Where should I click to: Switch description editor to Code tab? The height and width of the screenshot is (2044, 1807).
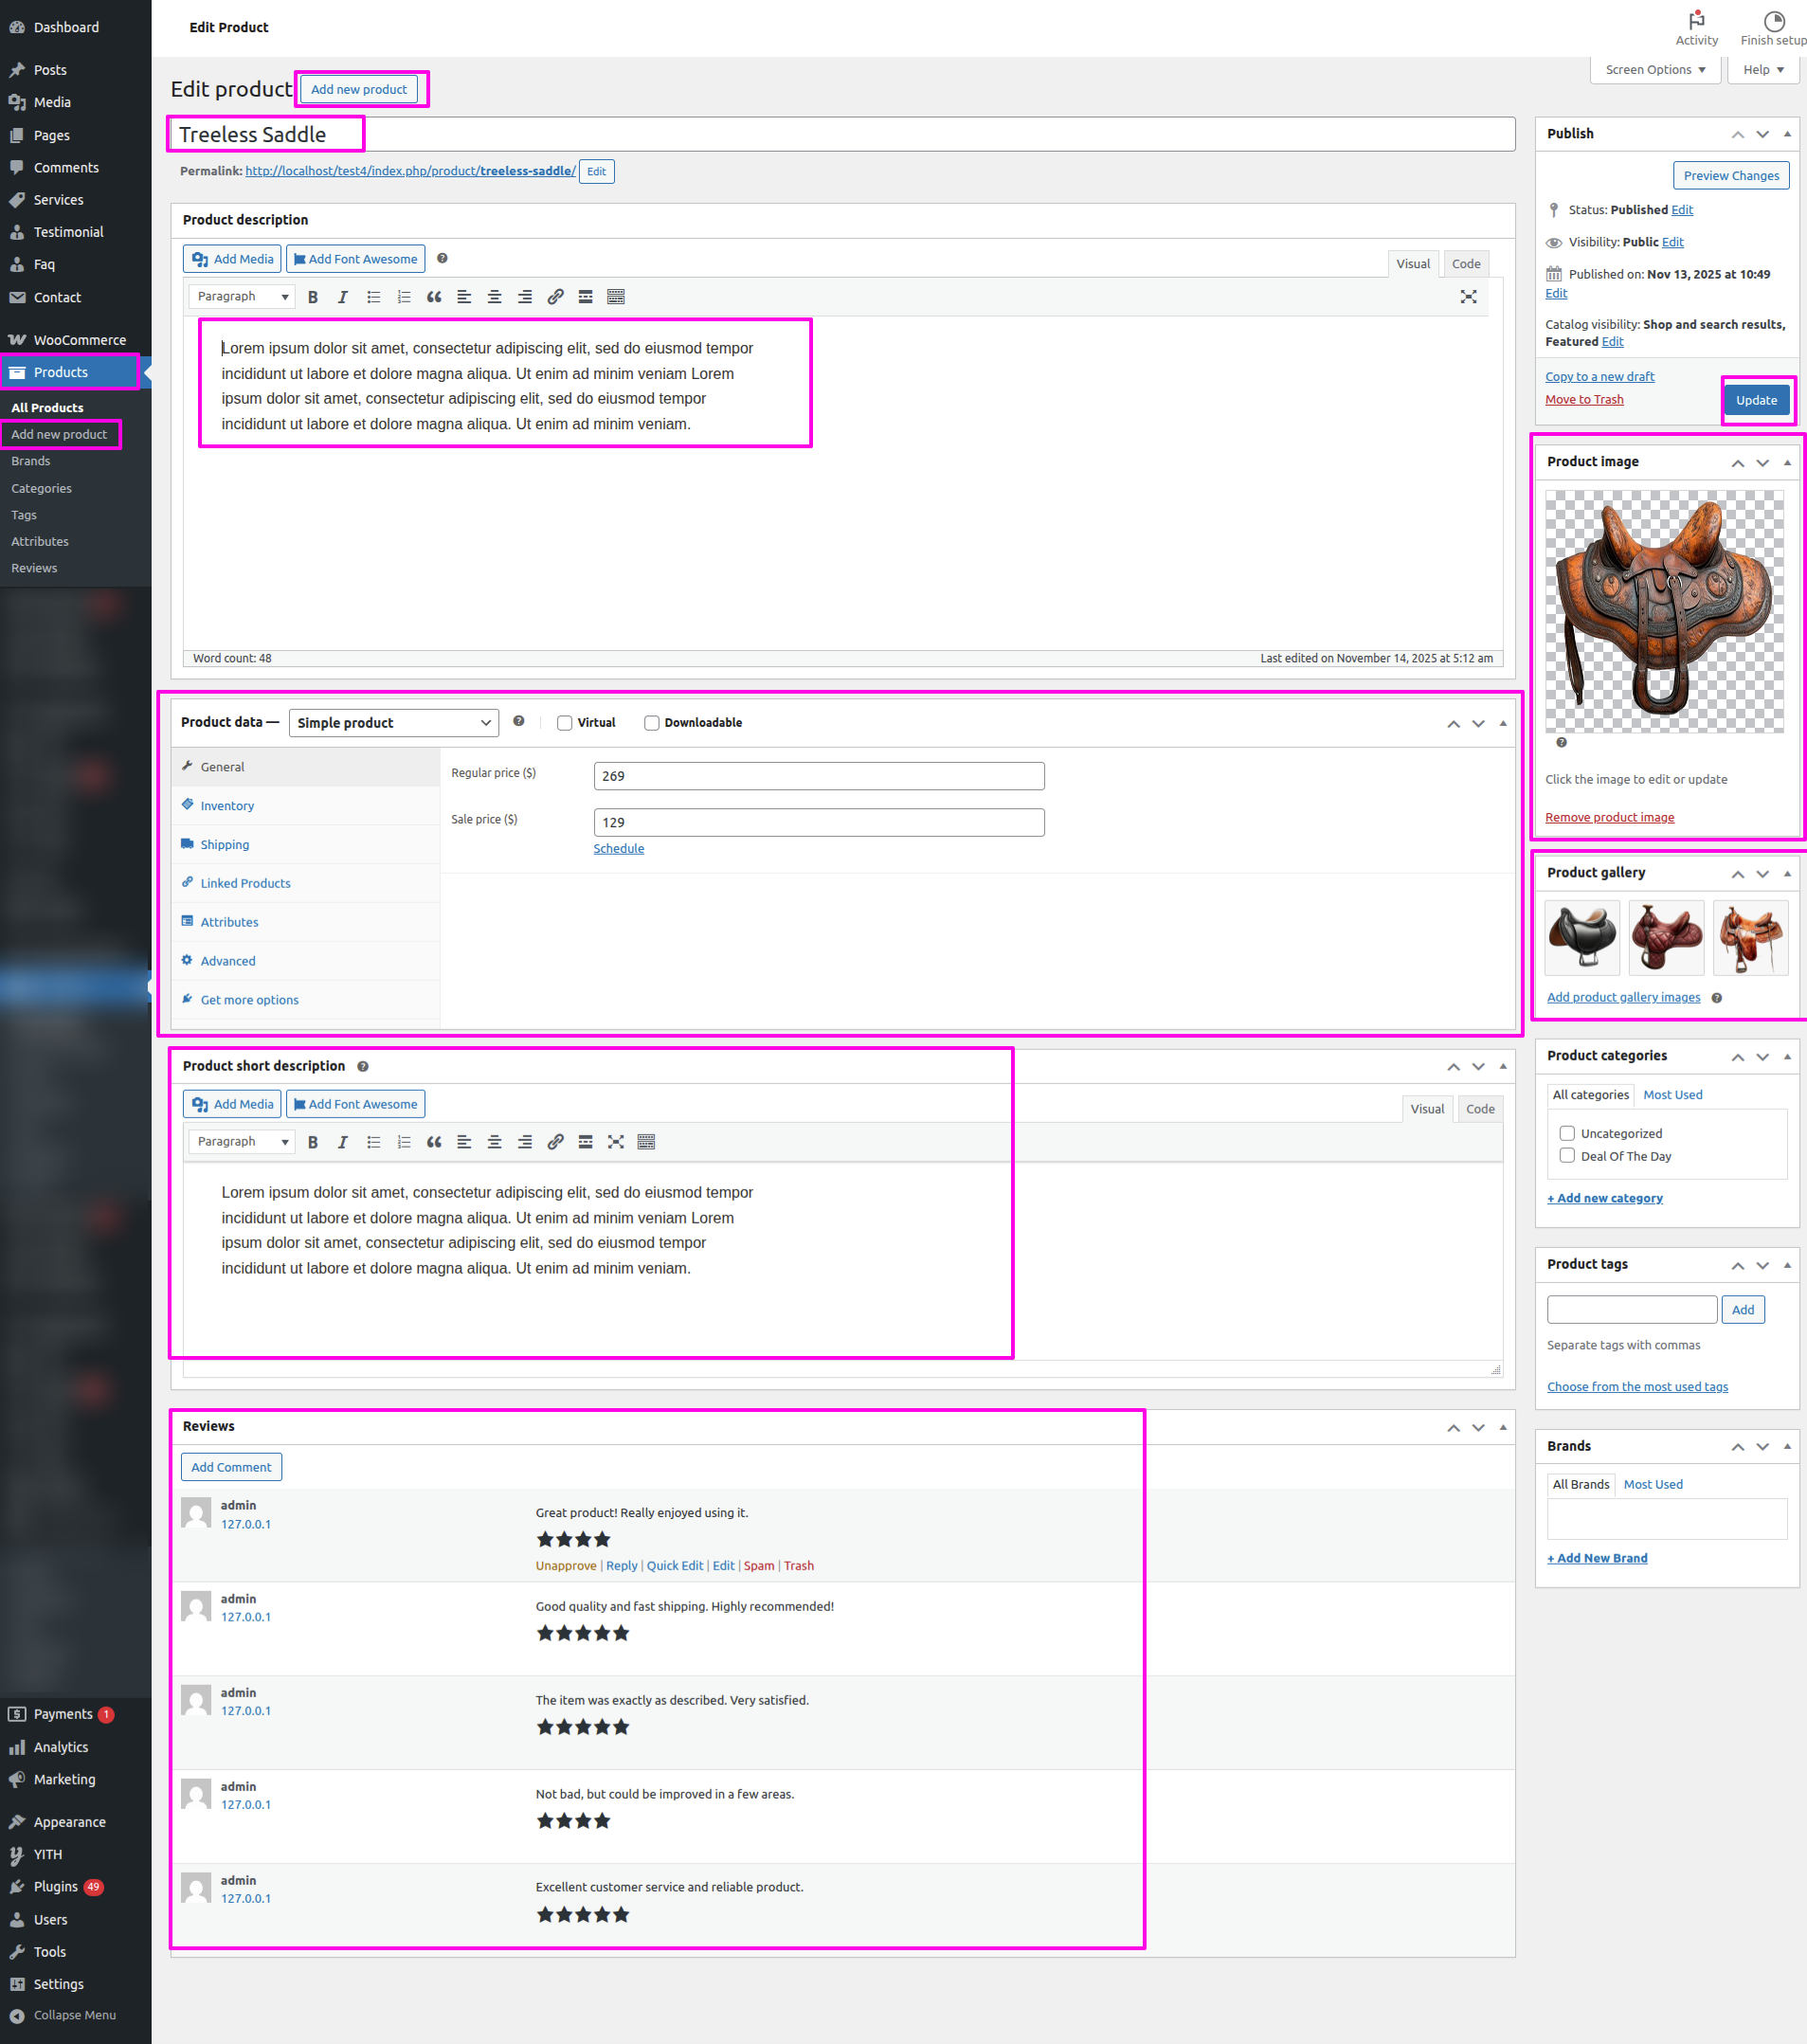[x=1465, y=264]
